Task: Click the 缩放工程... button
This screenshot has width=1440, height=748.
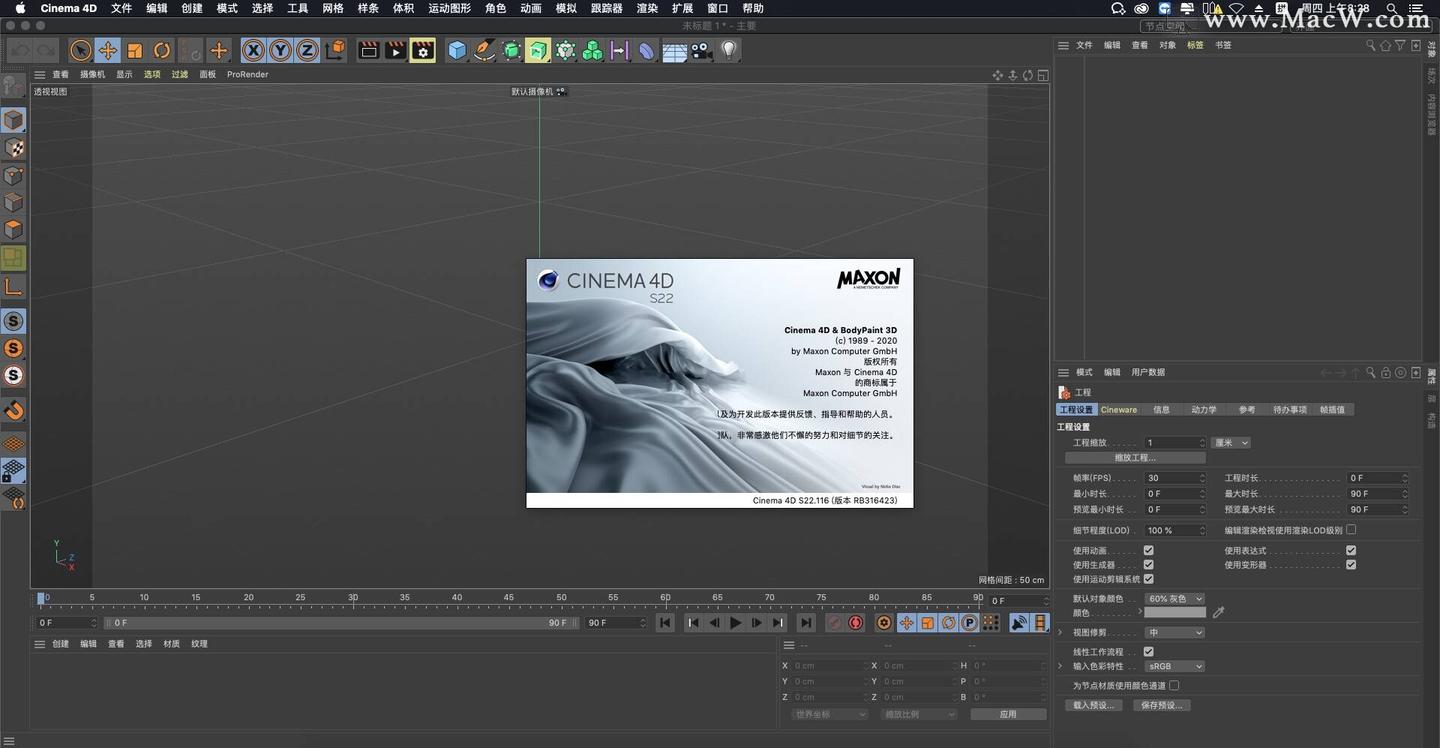Action: click(1135, 458)
